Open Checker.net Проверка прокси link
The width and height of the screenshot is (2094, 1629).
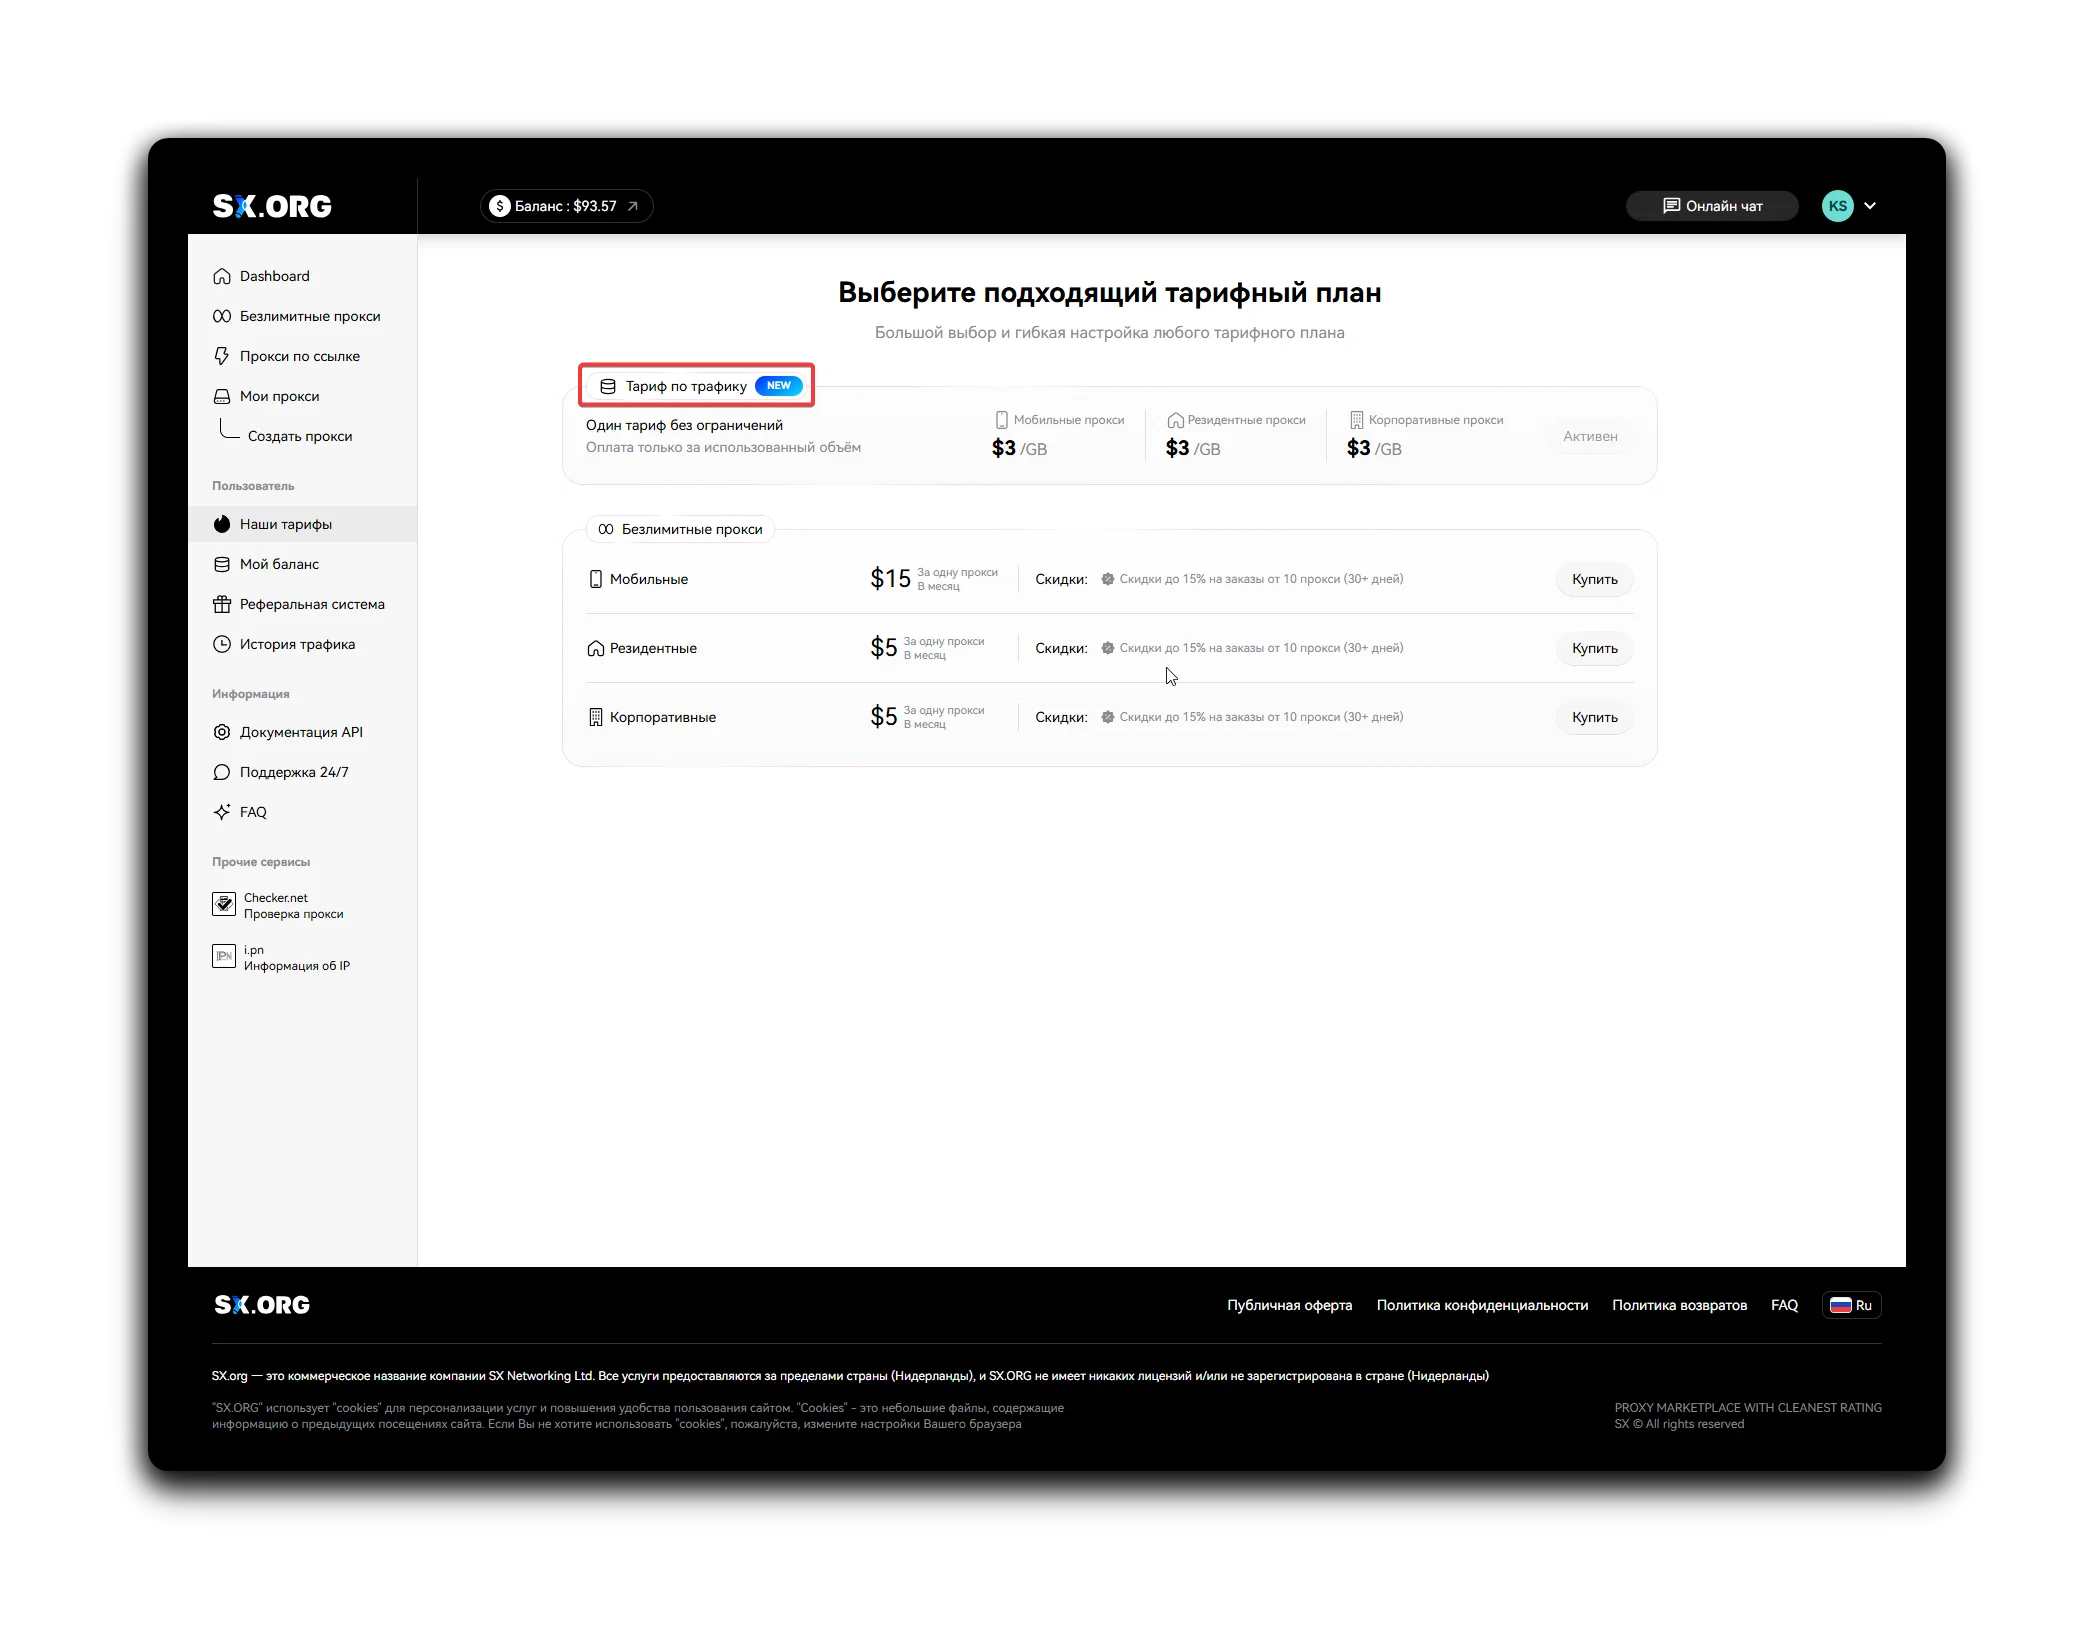pos(280,906)
